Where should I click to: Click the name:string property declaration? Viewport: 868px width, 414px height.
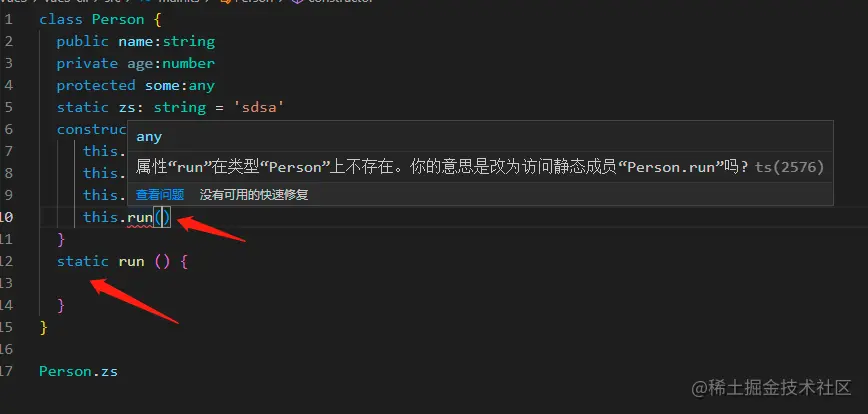pos(166,42)
